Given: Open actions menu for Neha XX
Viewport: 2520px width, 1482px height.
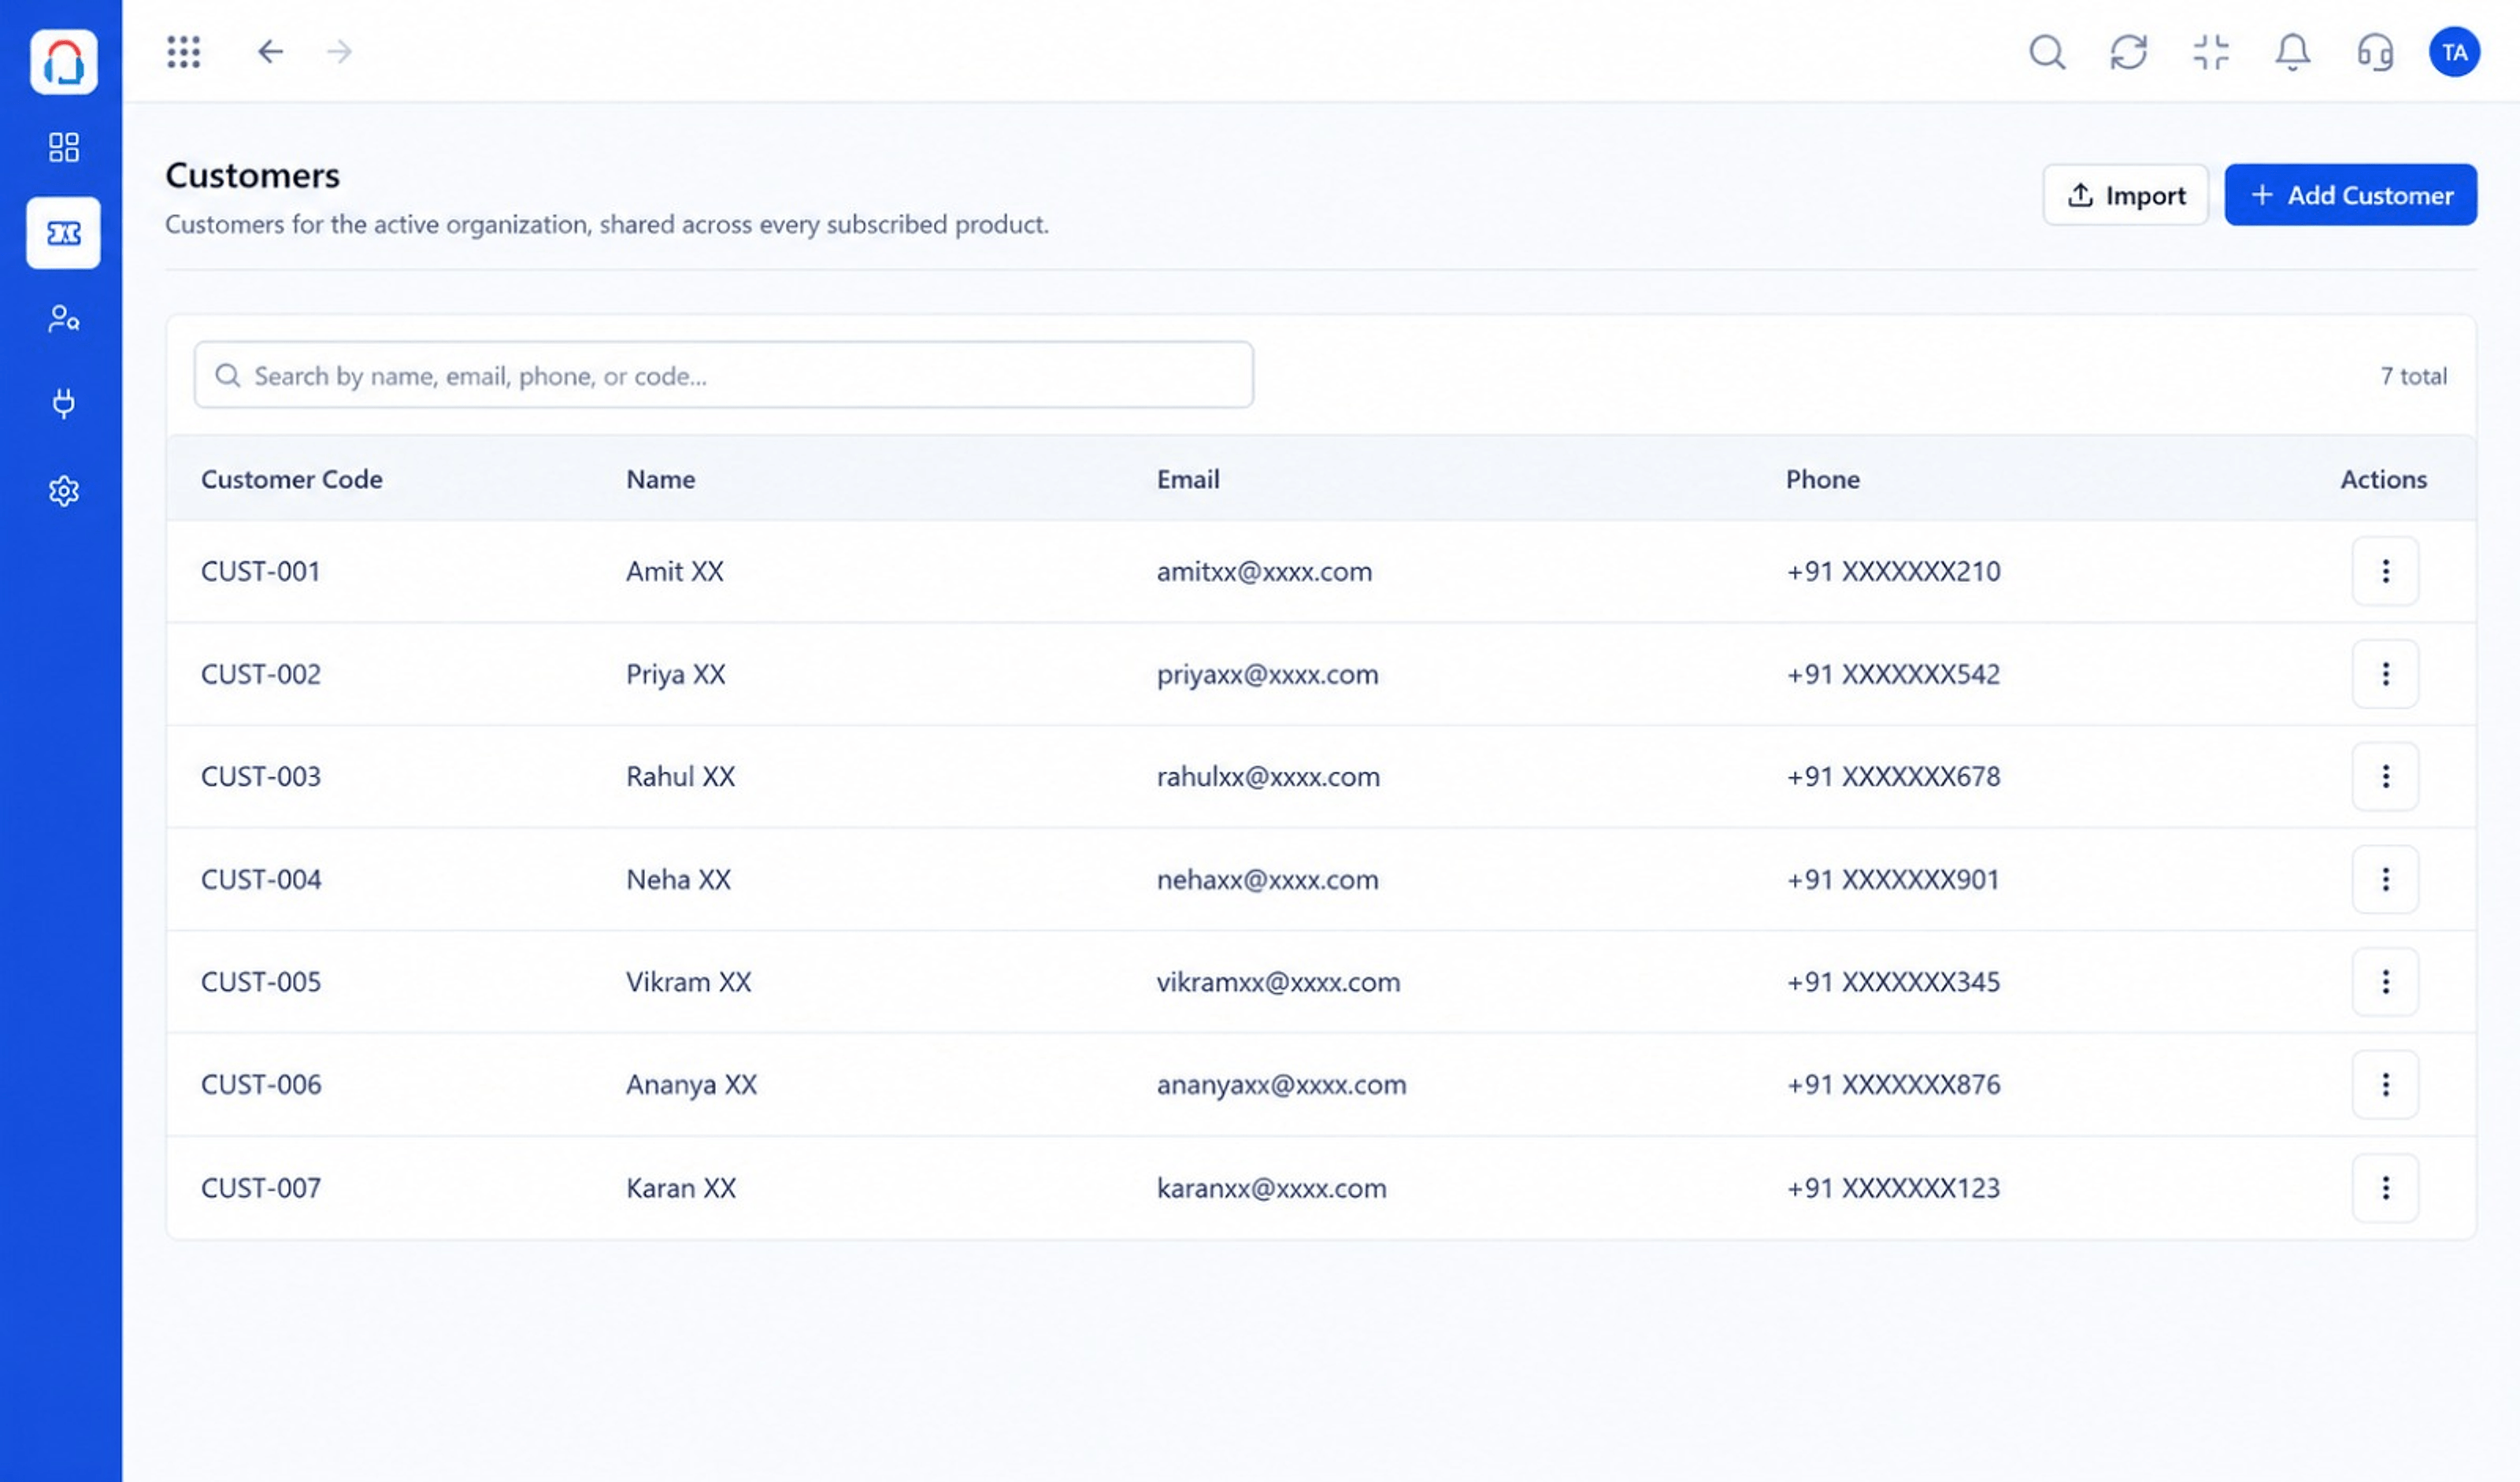Looking at the screenshot, I should coord(2385,879).
